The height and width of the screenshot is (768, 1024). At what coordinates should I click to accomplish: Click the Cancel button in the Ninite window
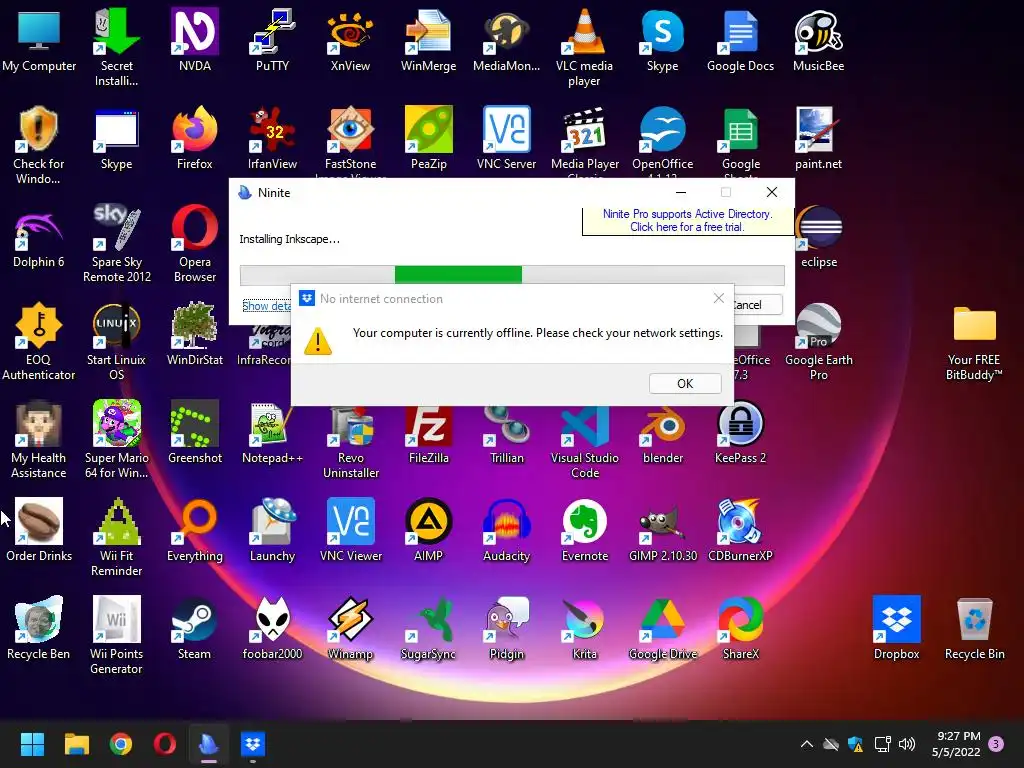[x=758, y=305]
